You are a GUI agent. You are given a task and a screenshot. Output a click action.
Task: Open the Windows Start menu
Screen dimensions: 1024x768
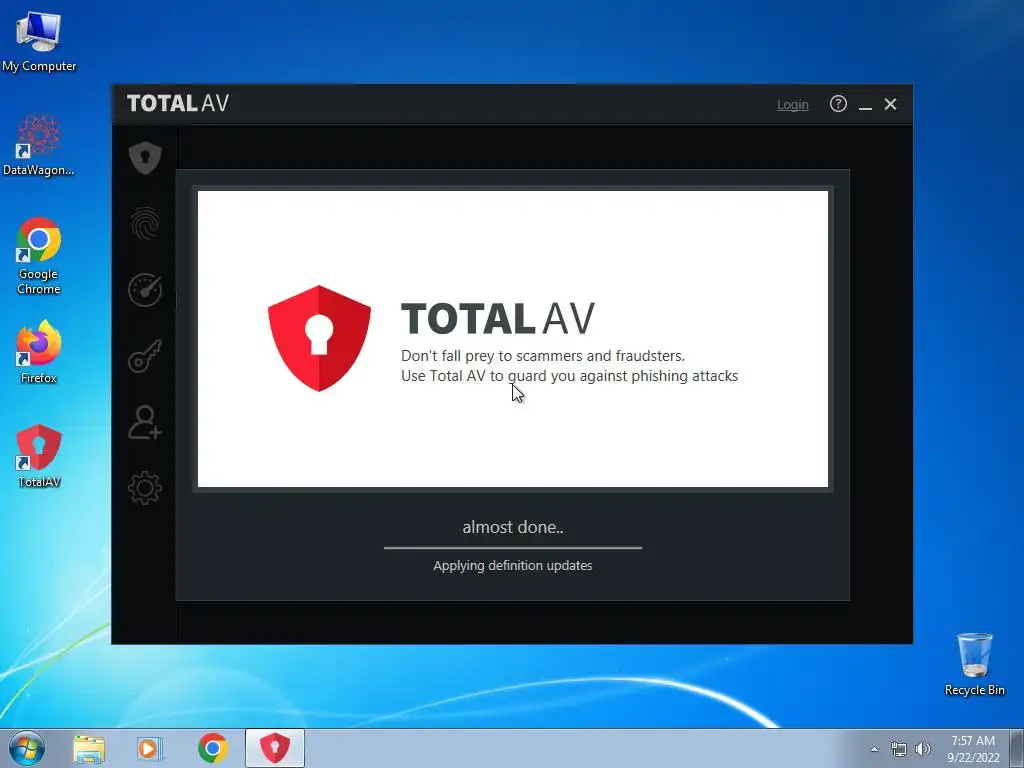coord(27,748)
